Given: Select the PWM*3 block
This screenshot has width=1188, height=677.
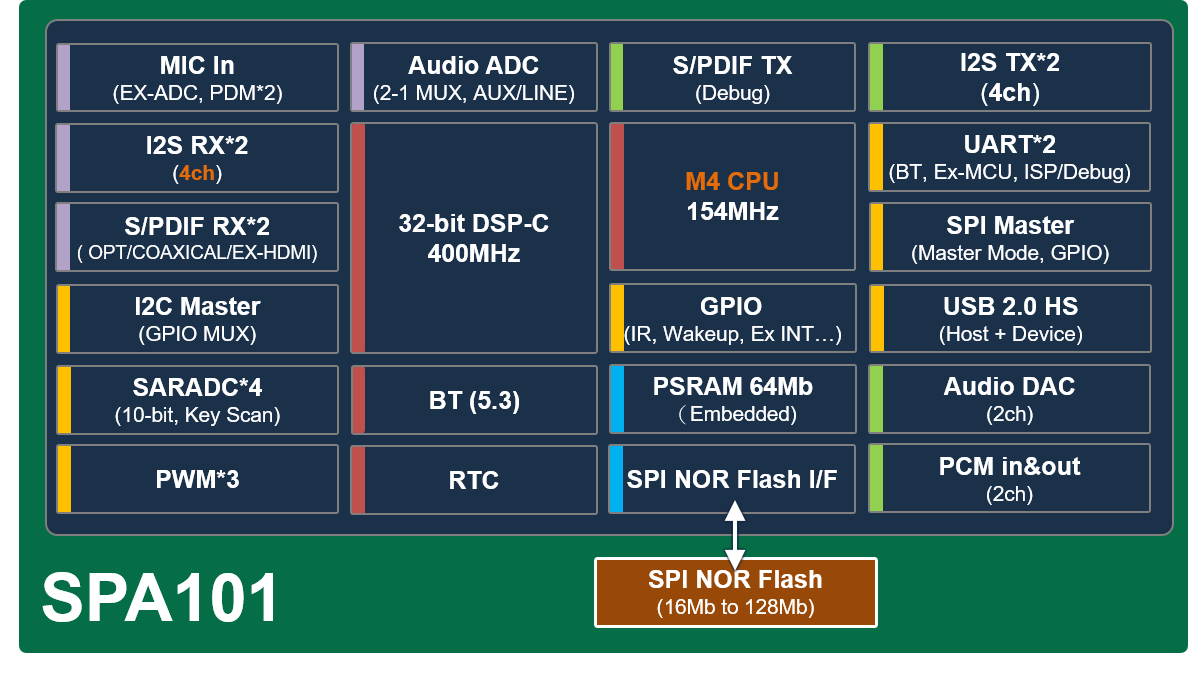Looking at the screenshot, I should click(197, 479).
